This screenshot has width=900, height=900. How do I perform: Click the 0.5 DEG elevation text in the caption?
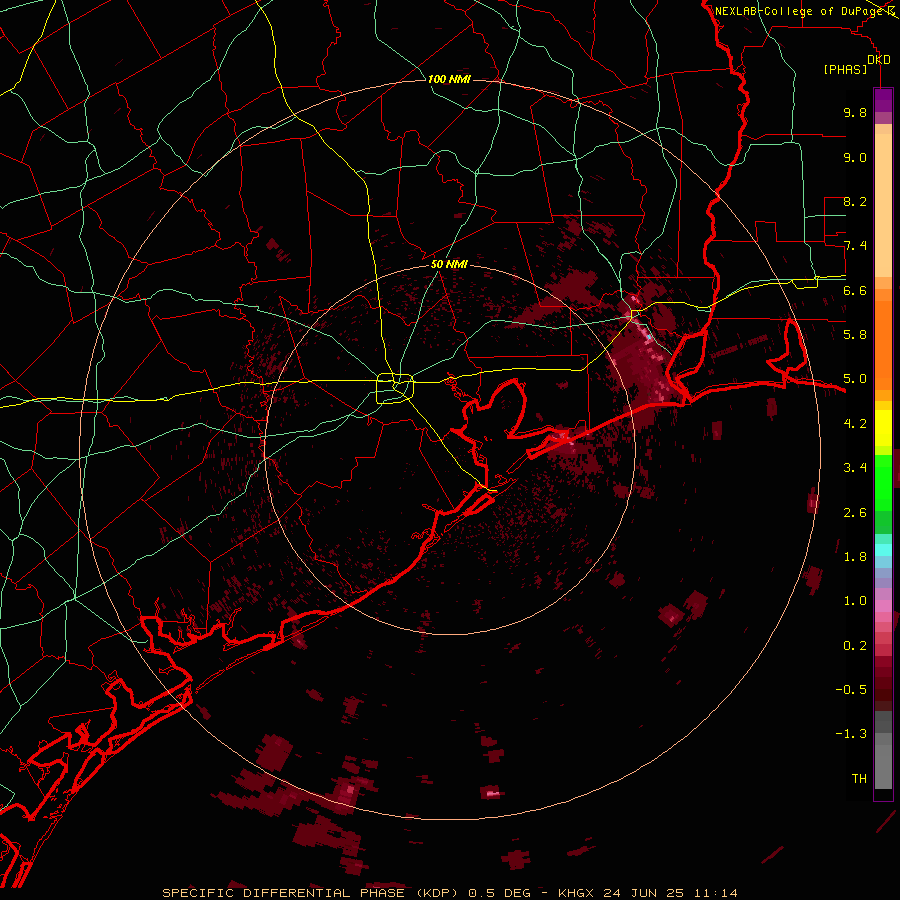(499, 893)
